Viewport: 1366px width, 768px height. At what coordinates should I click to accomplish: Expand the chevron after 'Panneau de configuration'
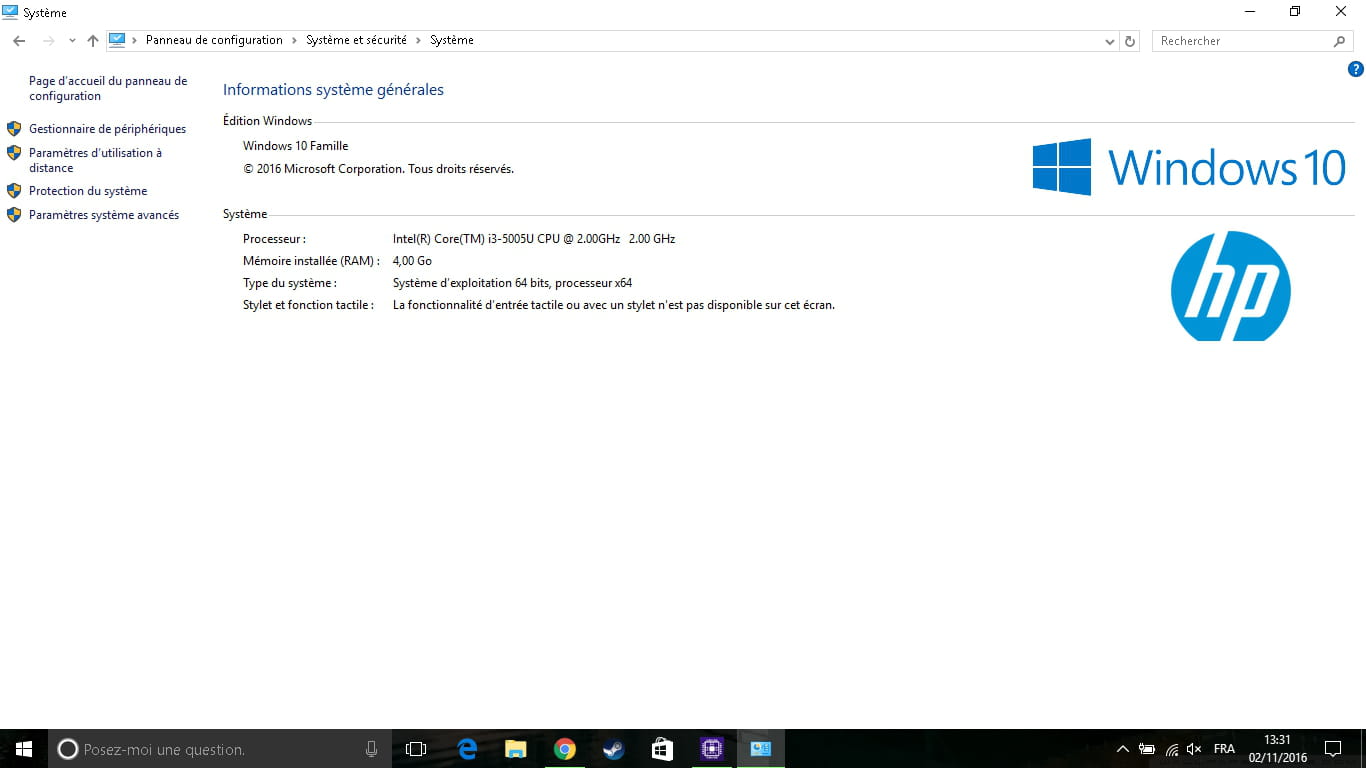click(x=295, y=40)
